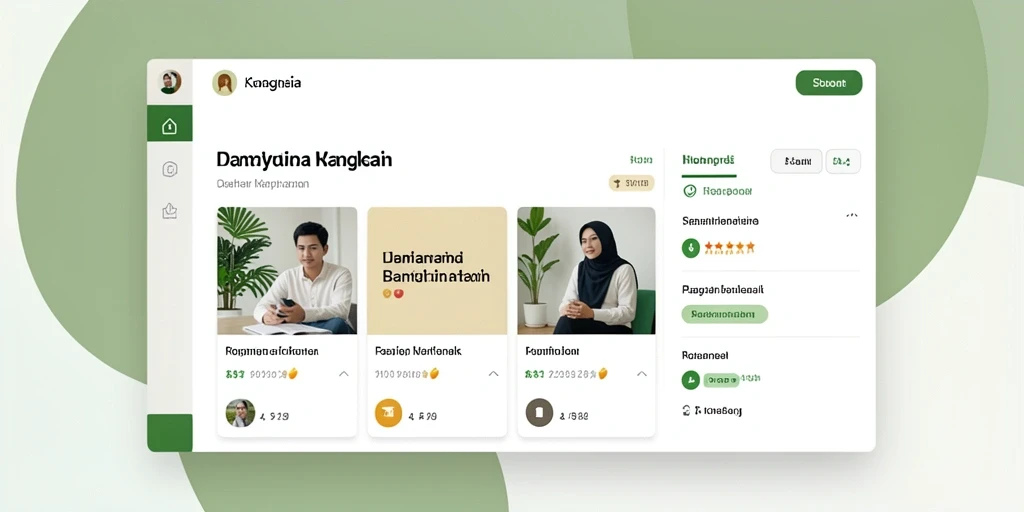Screen dimensions: 1024x512
Task: Click the green circle icon beside the stars
Action: point(691,248)
